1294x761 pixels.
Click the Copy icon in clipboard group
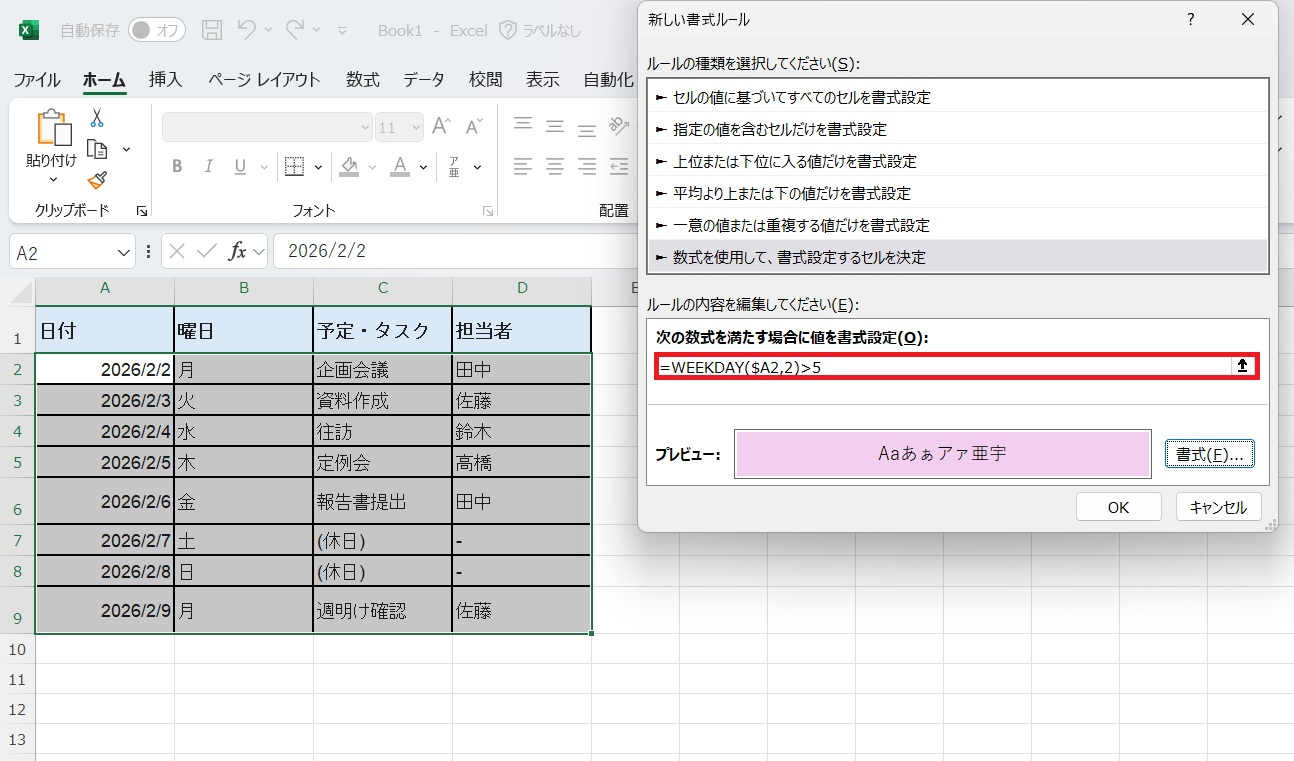(97, 149)
